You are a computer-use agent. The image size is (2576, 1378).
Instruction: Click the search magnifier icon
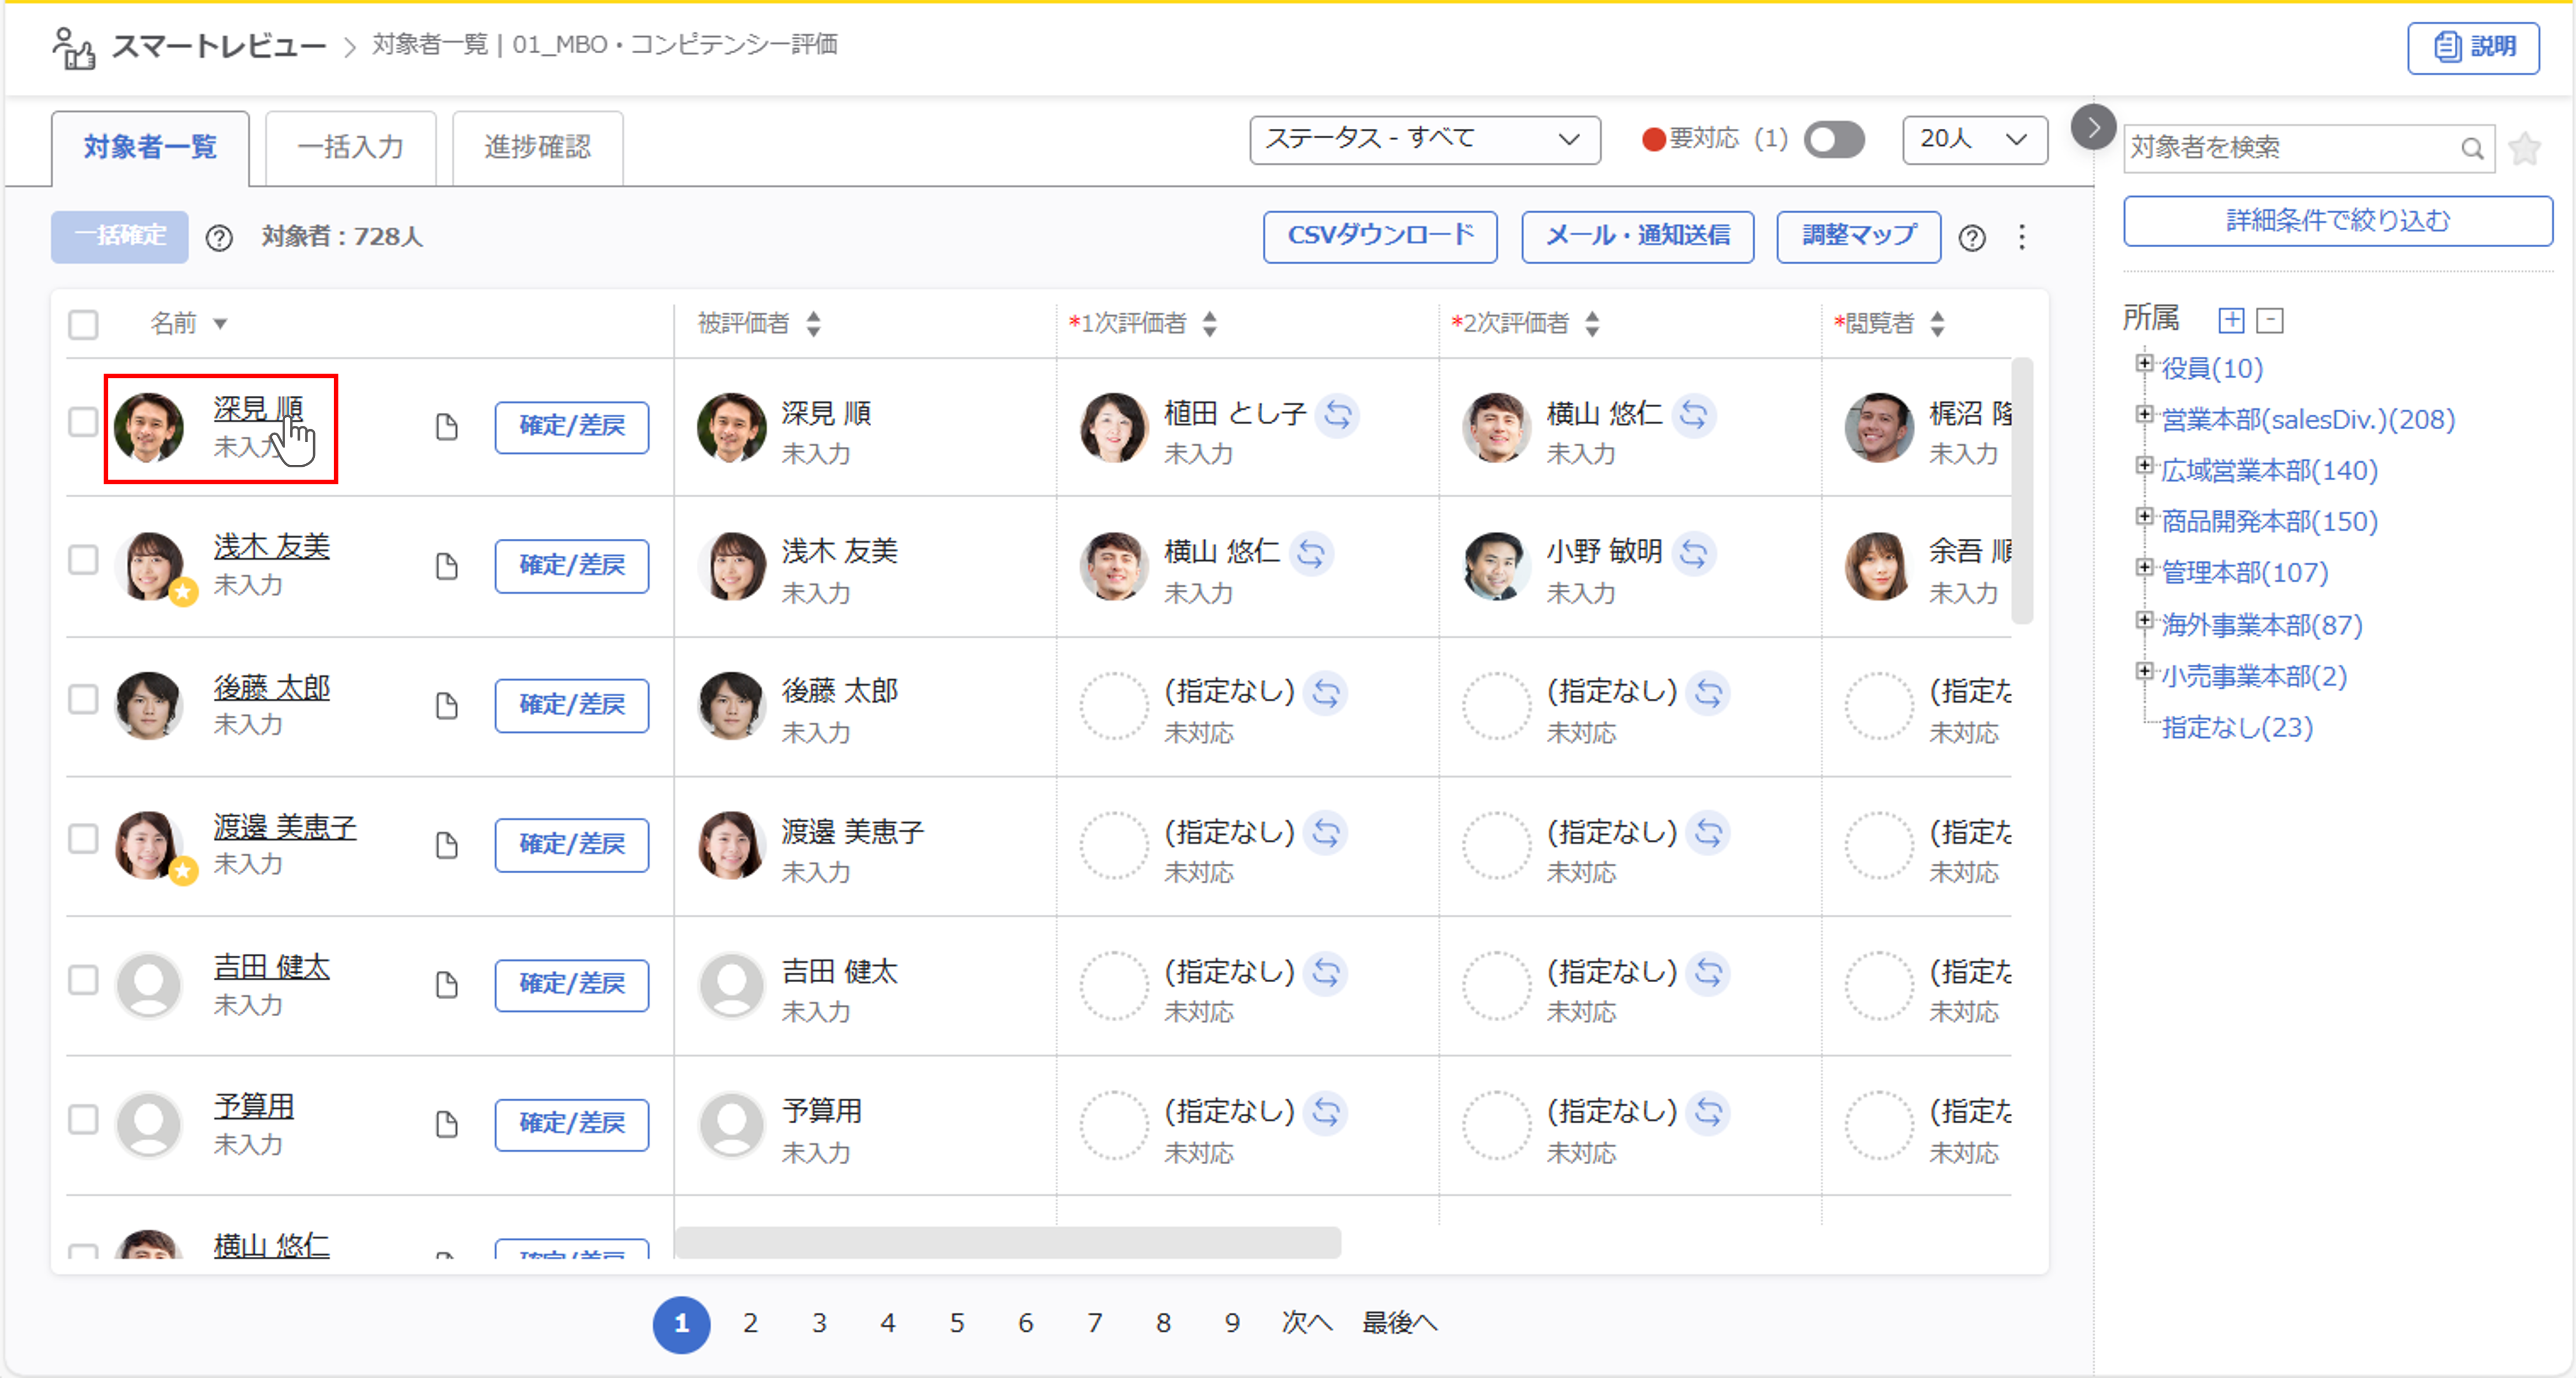(x=2472, y=149)
